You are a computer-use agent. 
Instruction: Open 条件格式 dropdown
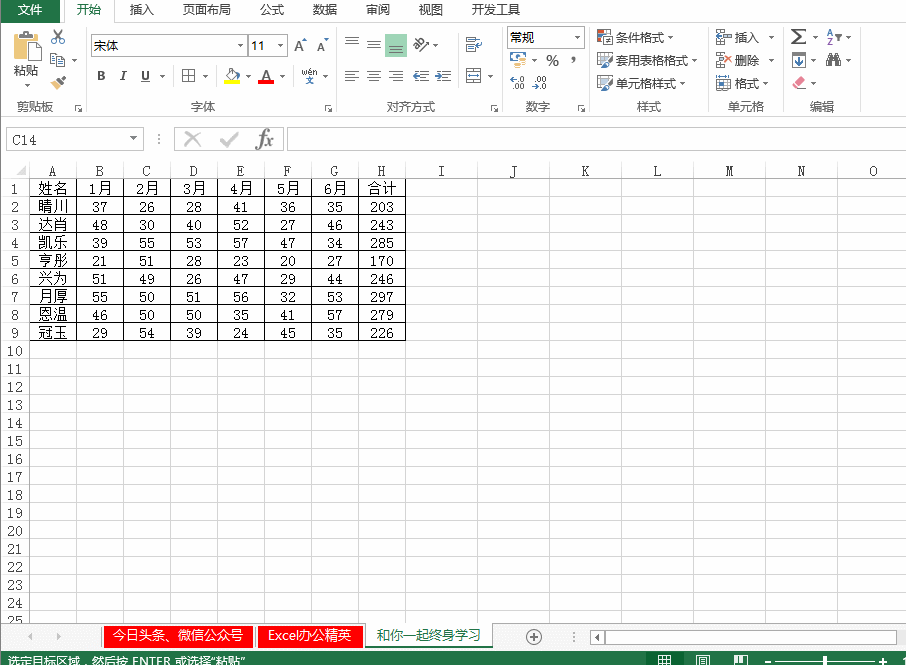(x=635, y=38)
